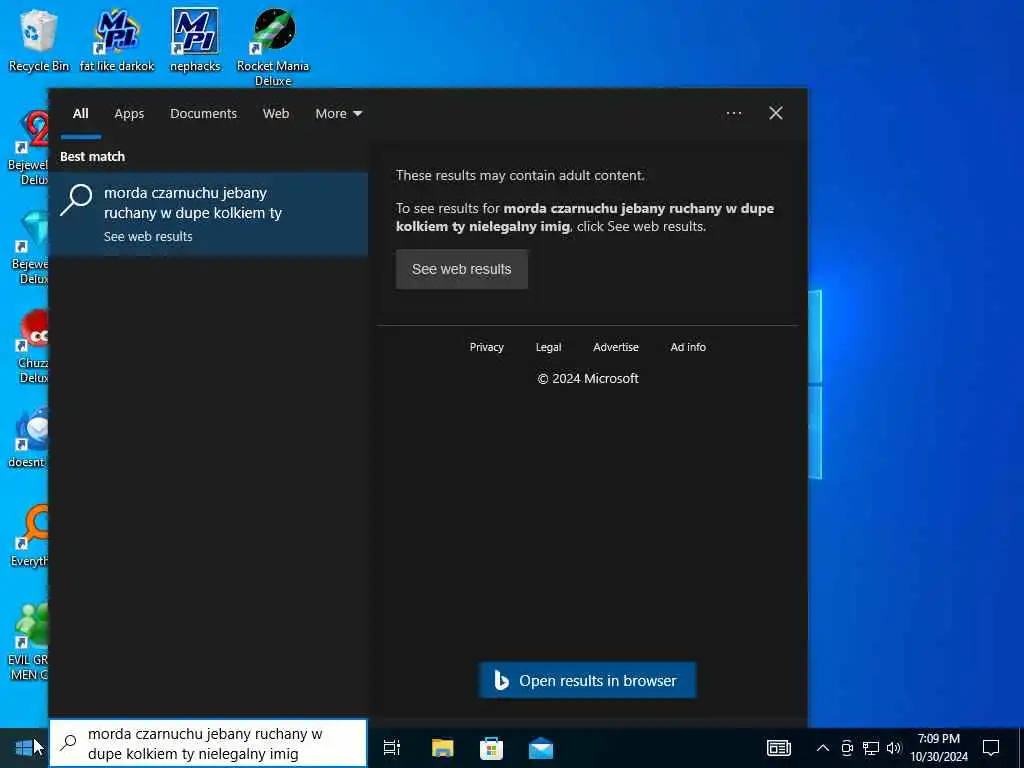The width and height of the screenshot is (1024, 768).
Task: Click the Windows Start button
Action: click(24, 748)
